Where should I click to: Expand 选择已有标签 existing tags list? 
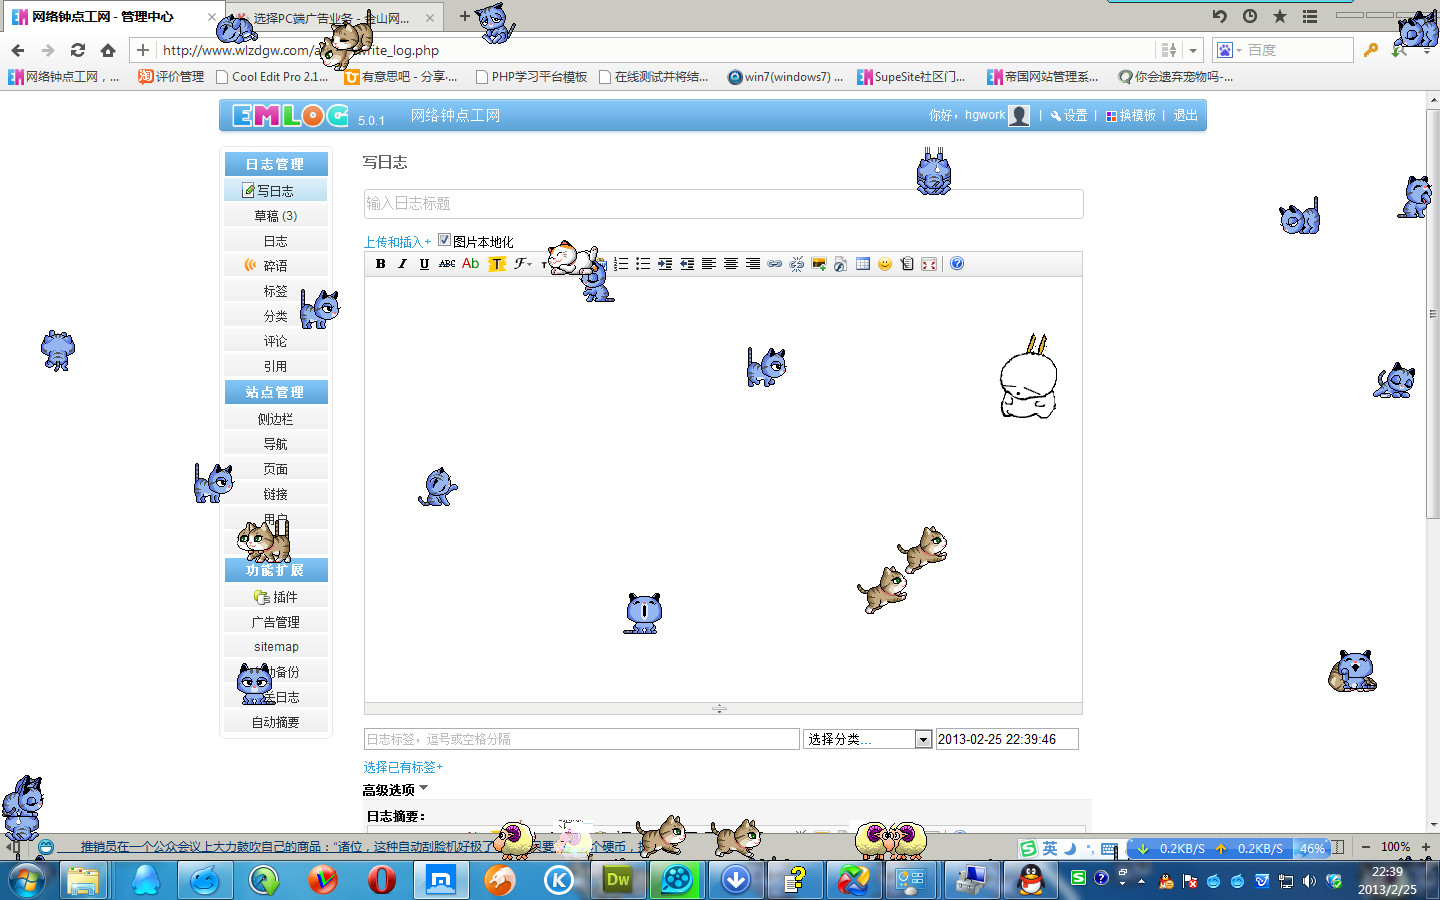point(403,767)
